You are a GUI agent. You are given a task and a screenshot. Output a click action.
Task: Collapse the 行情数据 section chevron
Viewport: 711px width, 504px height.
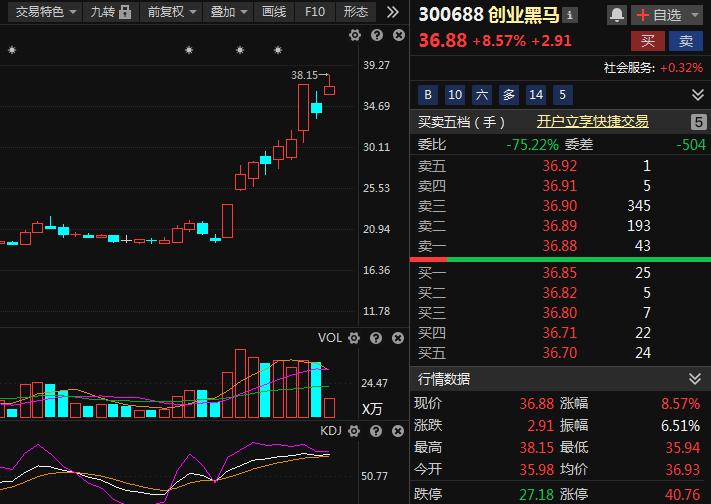[695, 379]
